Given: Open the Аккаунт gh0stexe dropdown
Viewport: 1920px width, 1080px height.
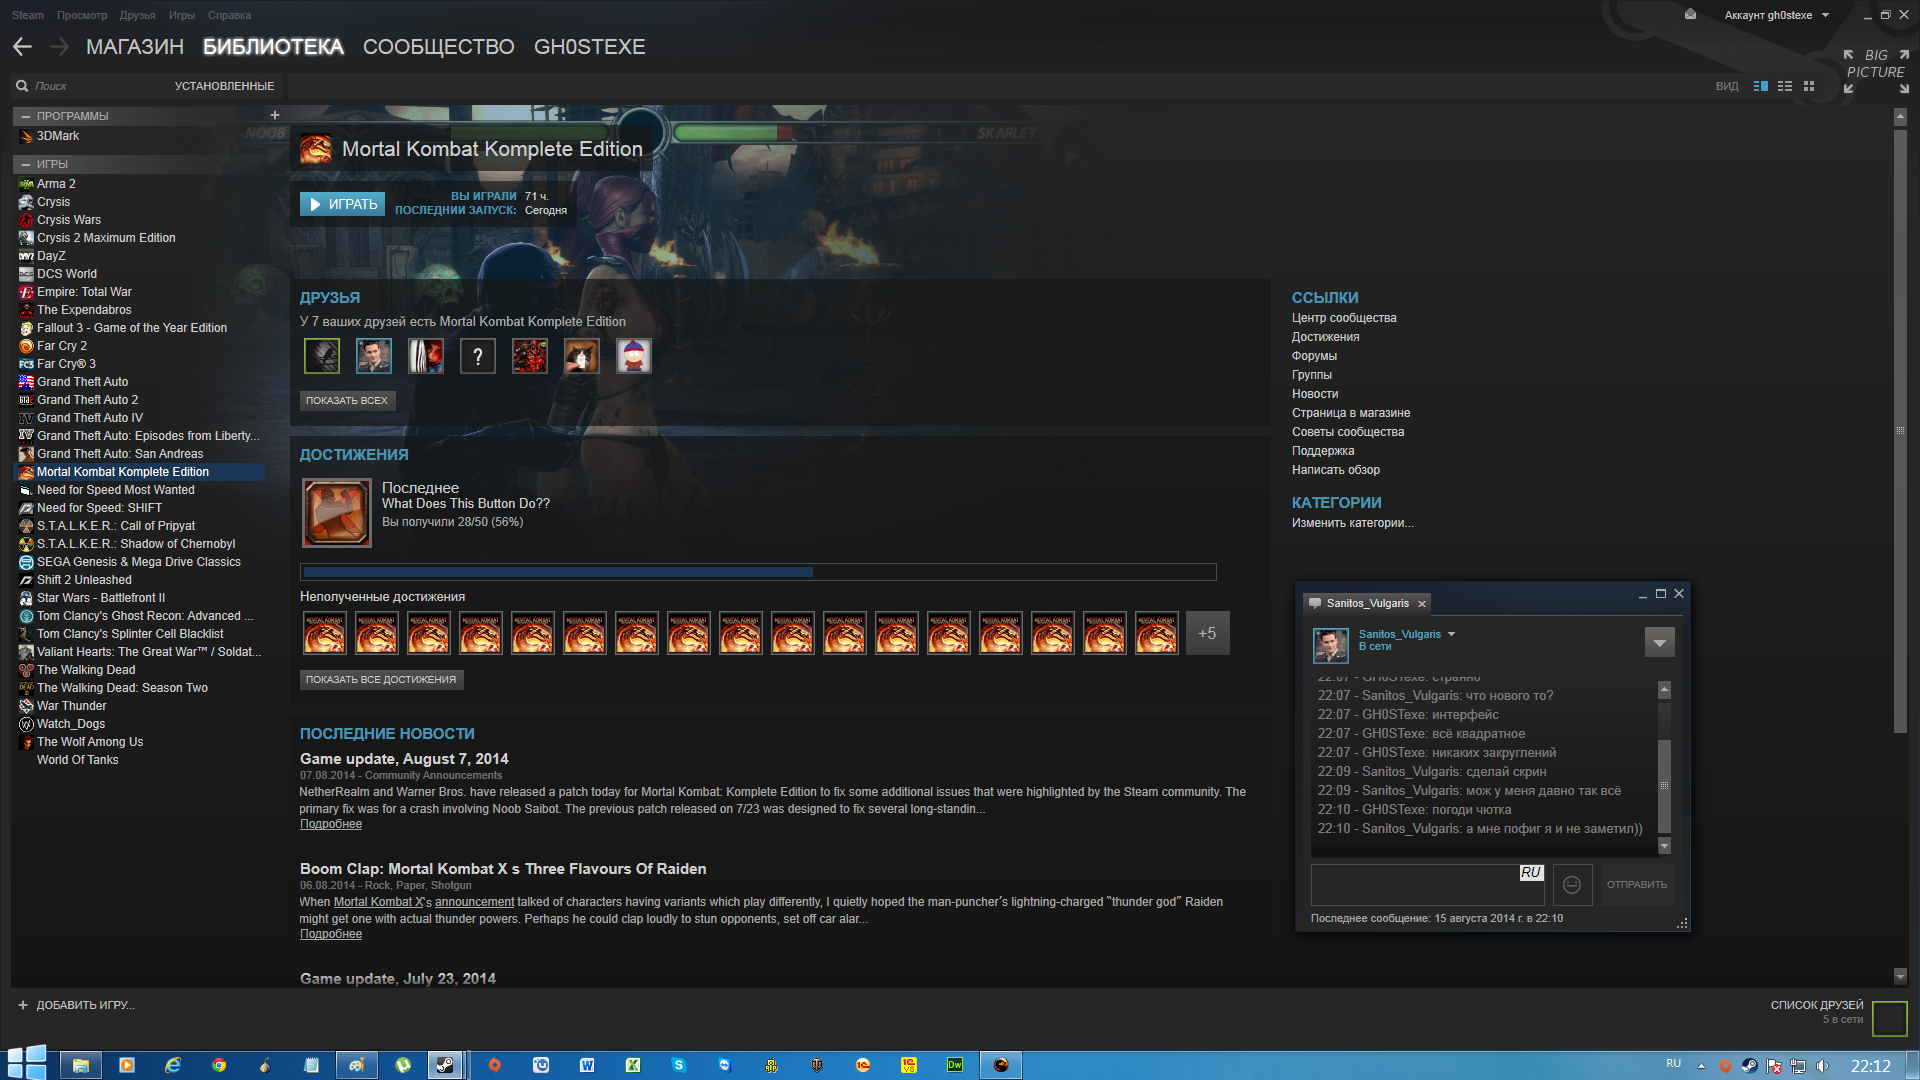Looking at the screenshot, I should [x=1776, y=15].
